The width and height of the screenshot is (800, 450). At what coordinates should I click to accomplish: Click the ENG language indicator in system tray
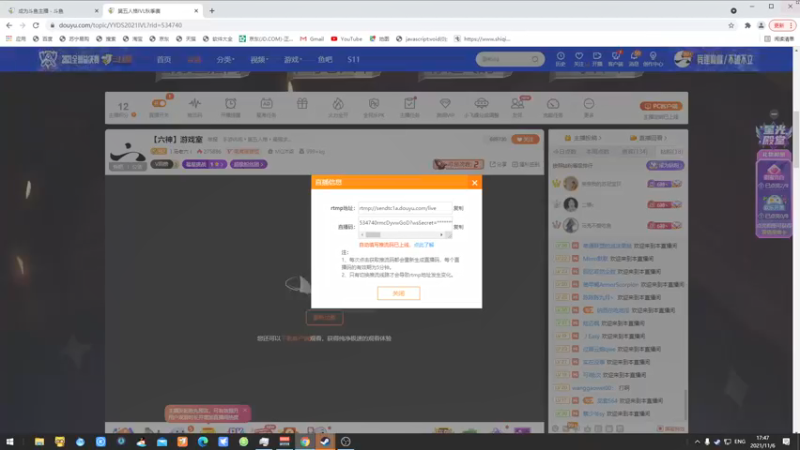point(739,442)
